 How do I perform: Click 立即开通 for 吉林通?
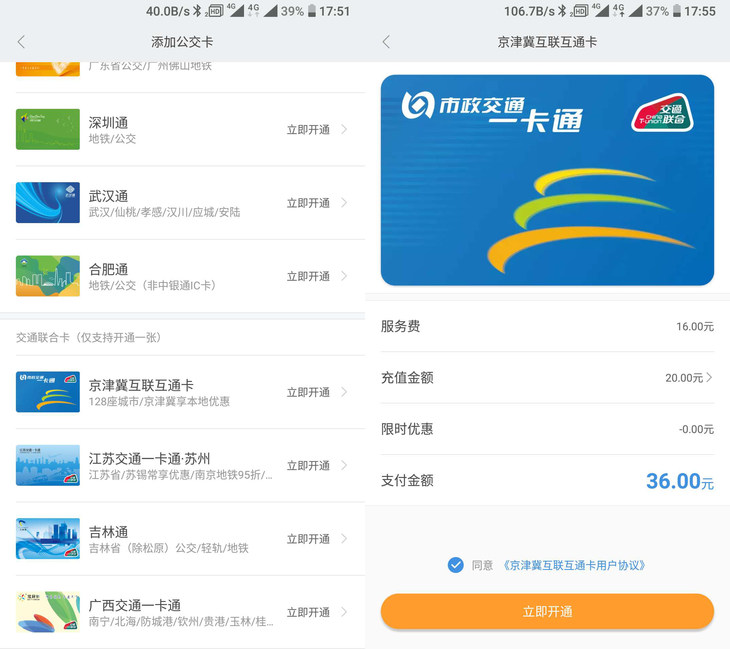coord(308,539)
